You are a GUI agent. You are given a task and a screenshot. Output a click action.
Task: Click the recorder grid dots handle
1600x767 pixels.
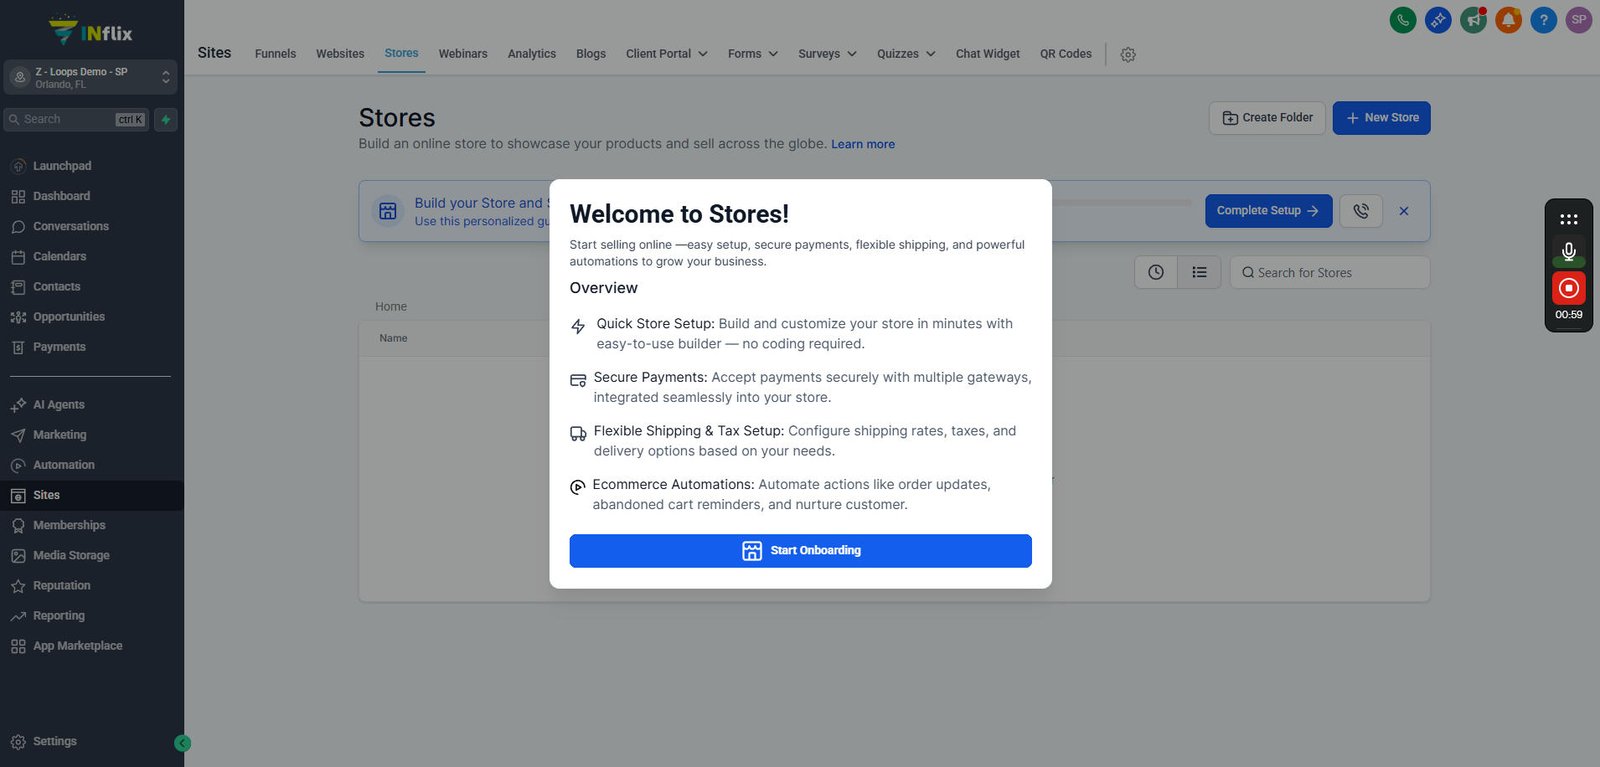(1569, 219)
